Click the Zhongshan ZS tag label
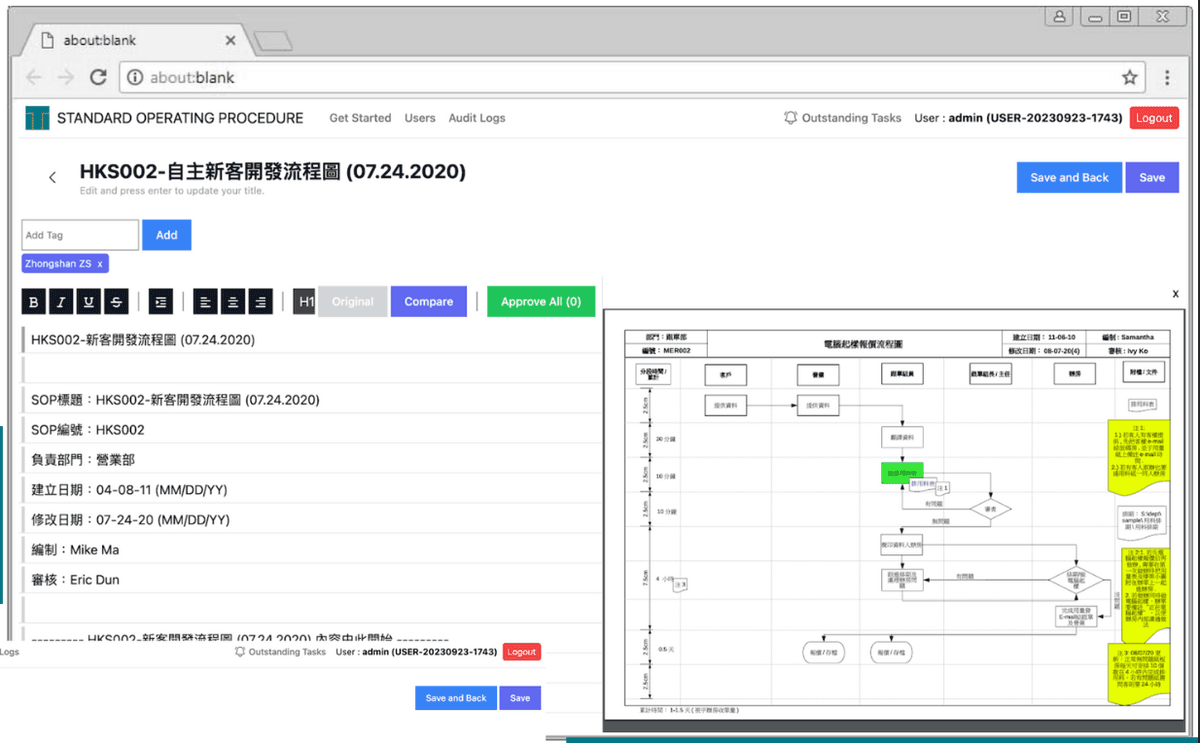This screenshot has height=743, width=1200. point(58,264)
